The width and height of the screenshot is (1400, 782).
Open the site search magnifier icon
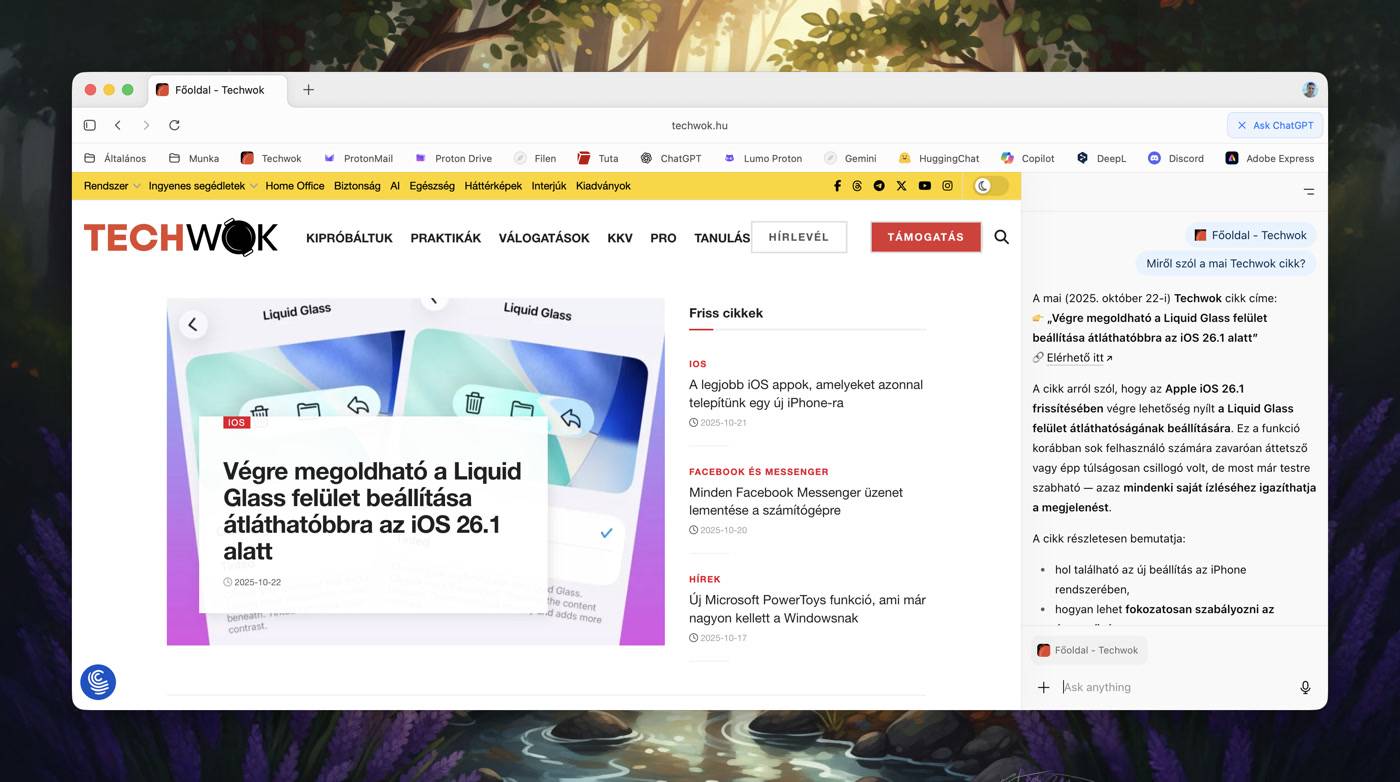[x=1001, y=237]
